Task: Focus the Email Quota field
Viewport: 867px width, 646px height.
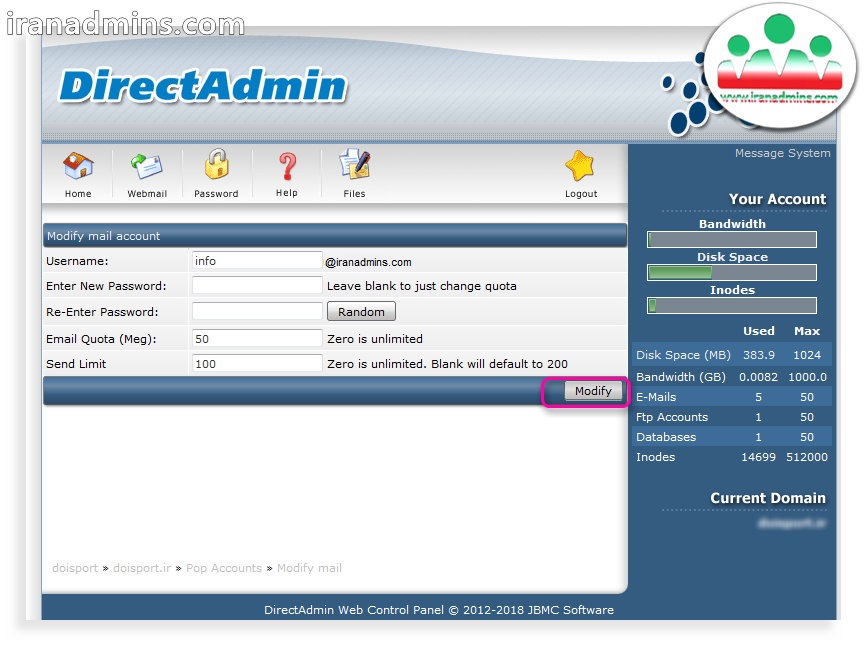Action: pyautogui.click(x=257, y=338)
